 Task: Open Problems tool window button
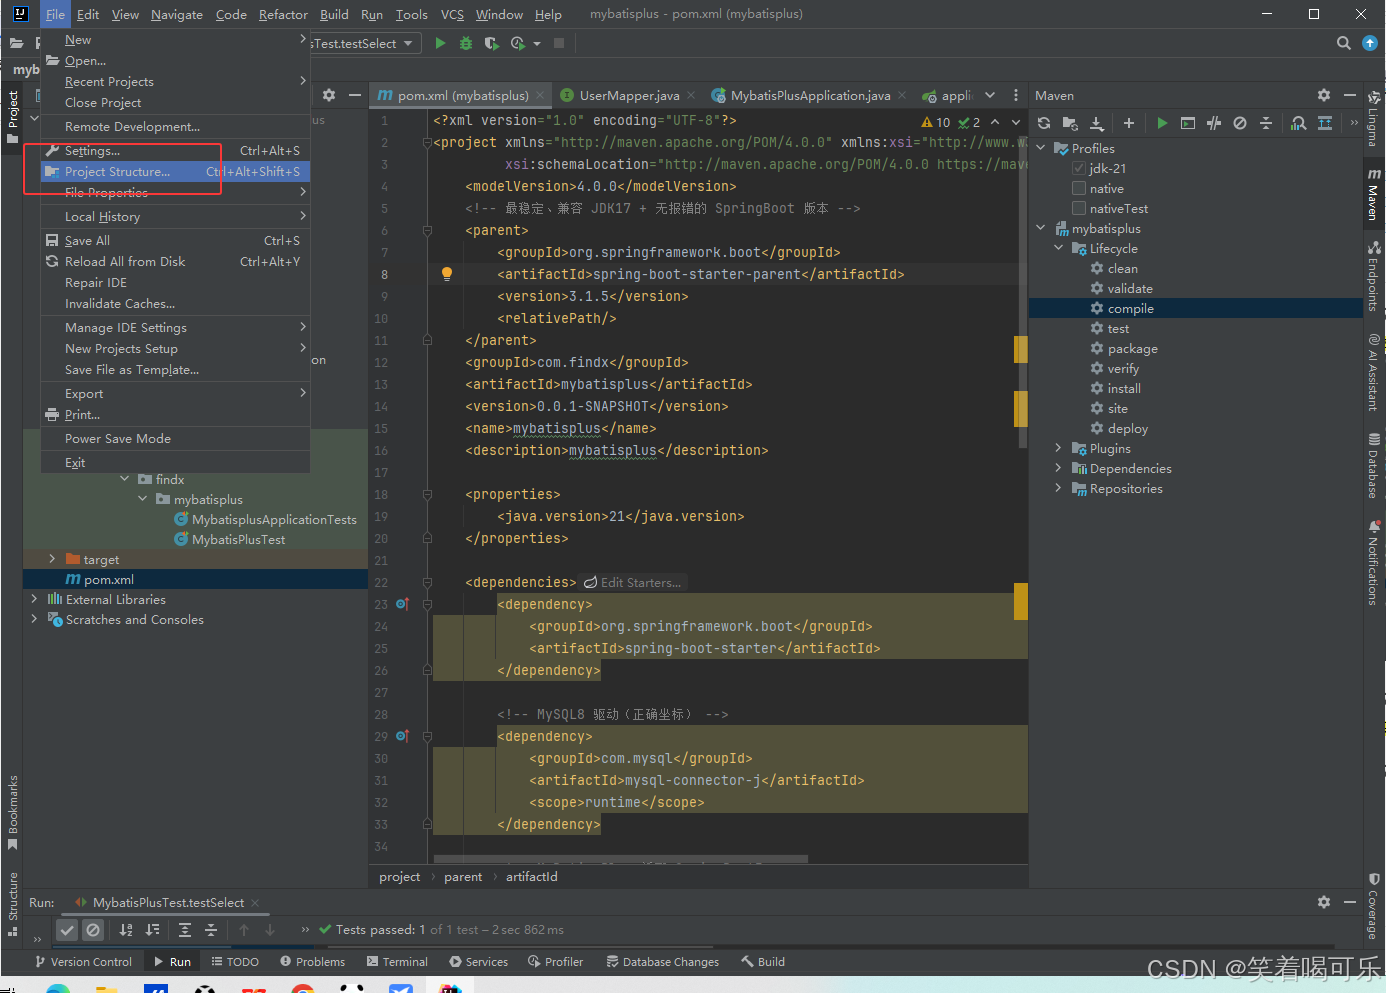(x=313, y=962)
